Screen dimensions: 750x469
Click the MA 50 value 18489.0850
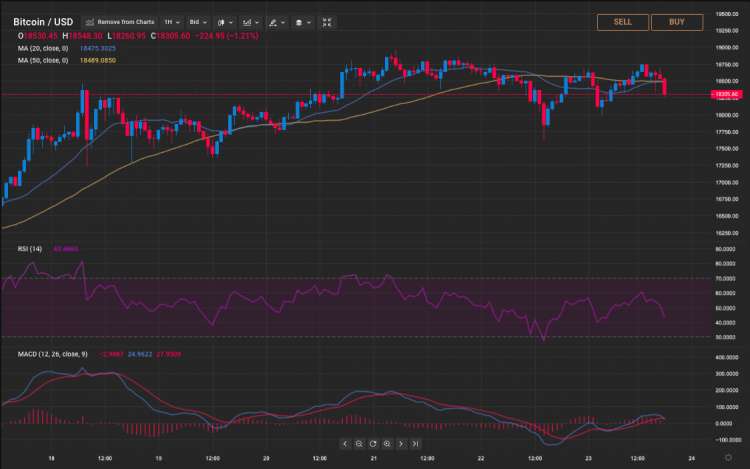tap(98, 60)
